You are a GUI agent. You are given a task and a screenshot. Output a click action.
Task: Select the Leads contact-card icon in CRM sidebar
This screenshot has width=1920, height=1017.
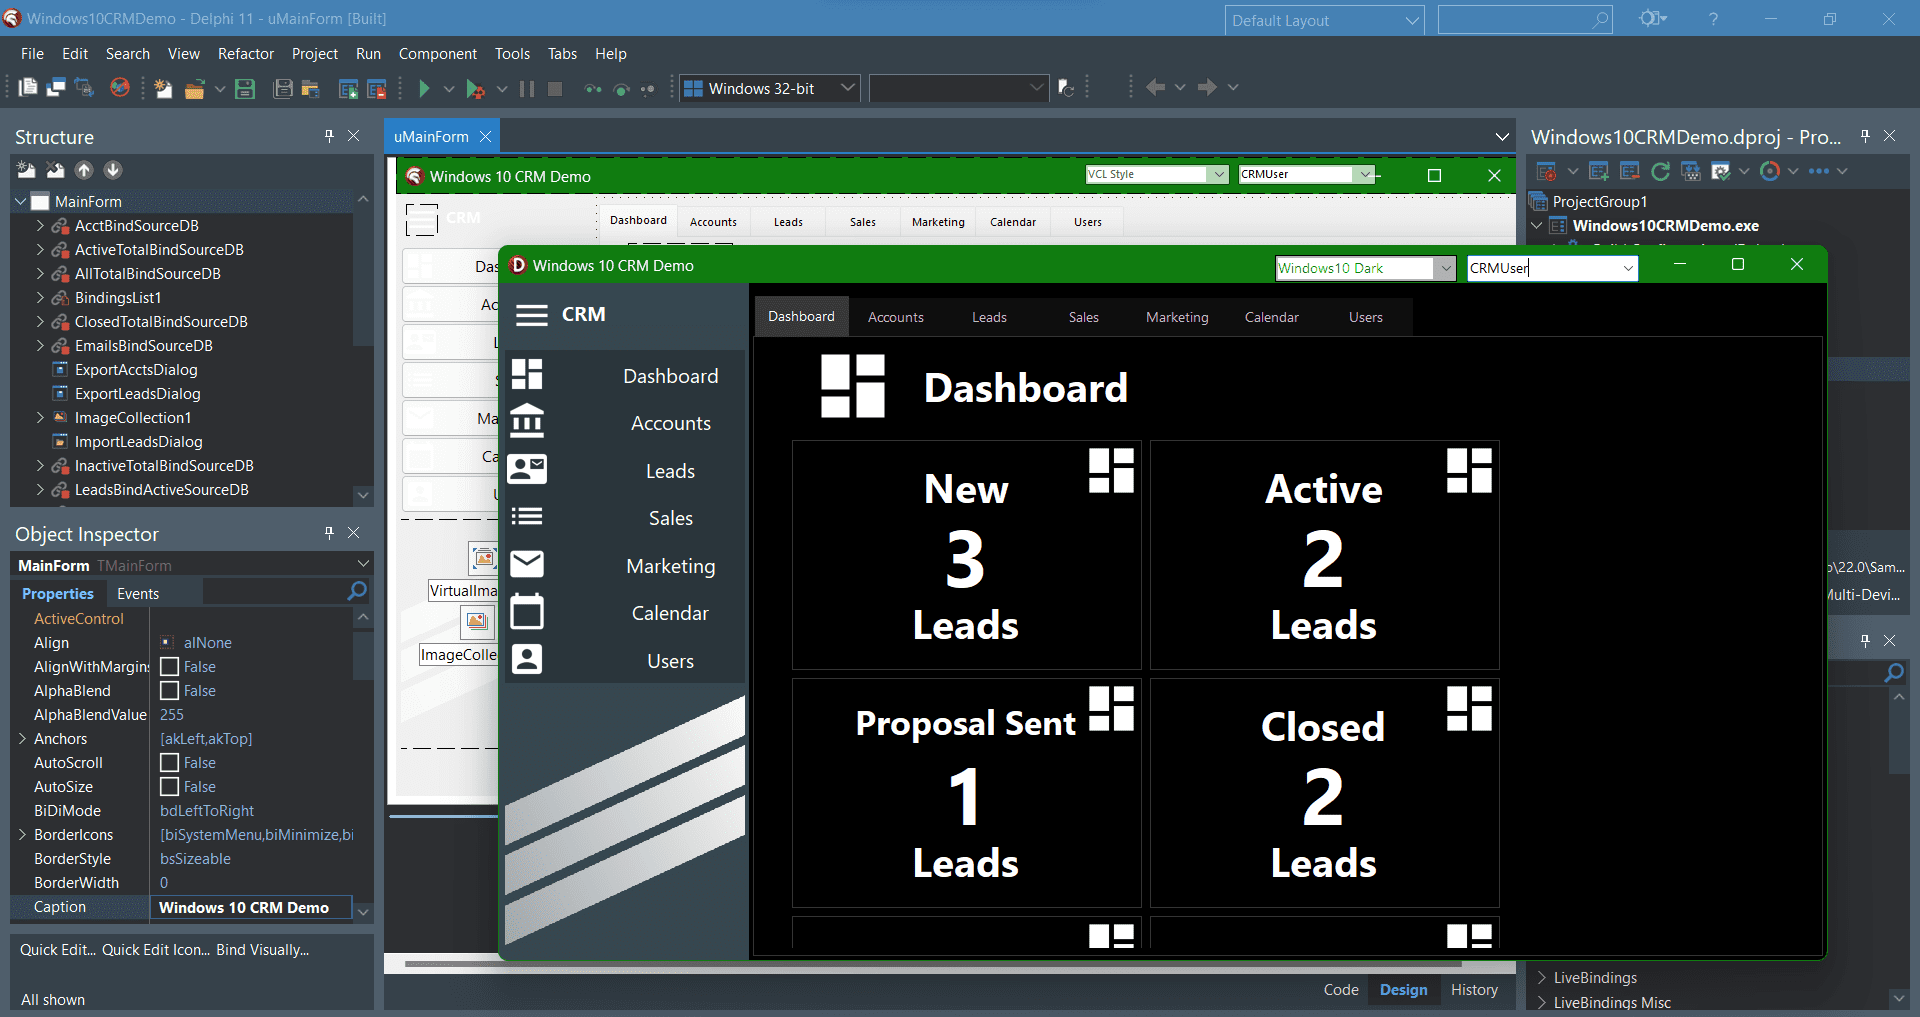coord(527,468)
